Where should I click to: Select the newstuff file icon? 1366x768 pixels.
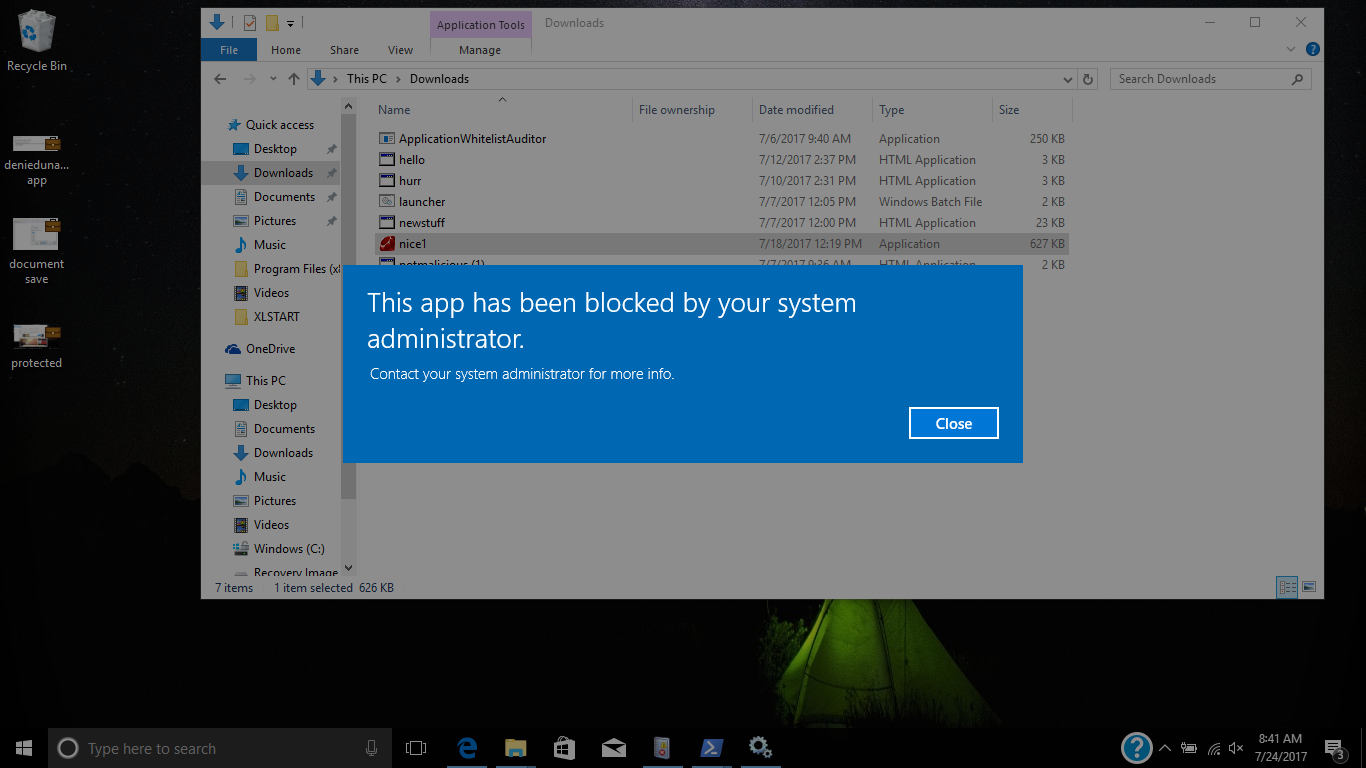click(388, 223)
